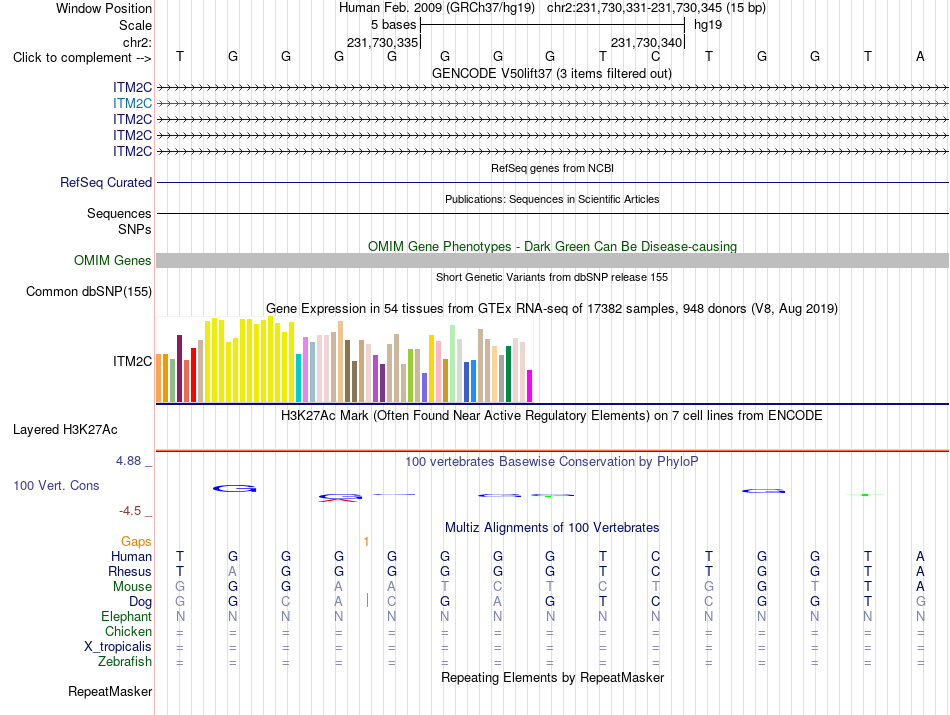Click the magenta last bar in GTEx chart
The width and height of the screenshot is (950, 715).
pyautogui.click(x=530, y=386)
